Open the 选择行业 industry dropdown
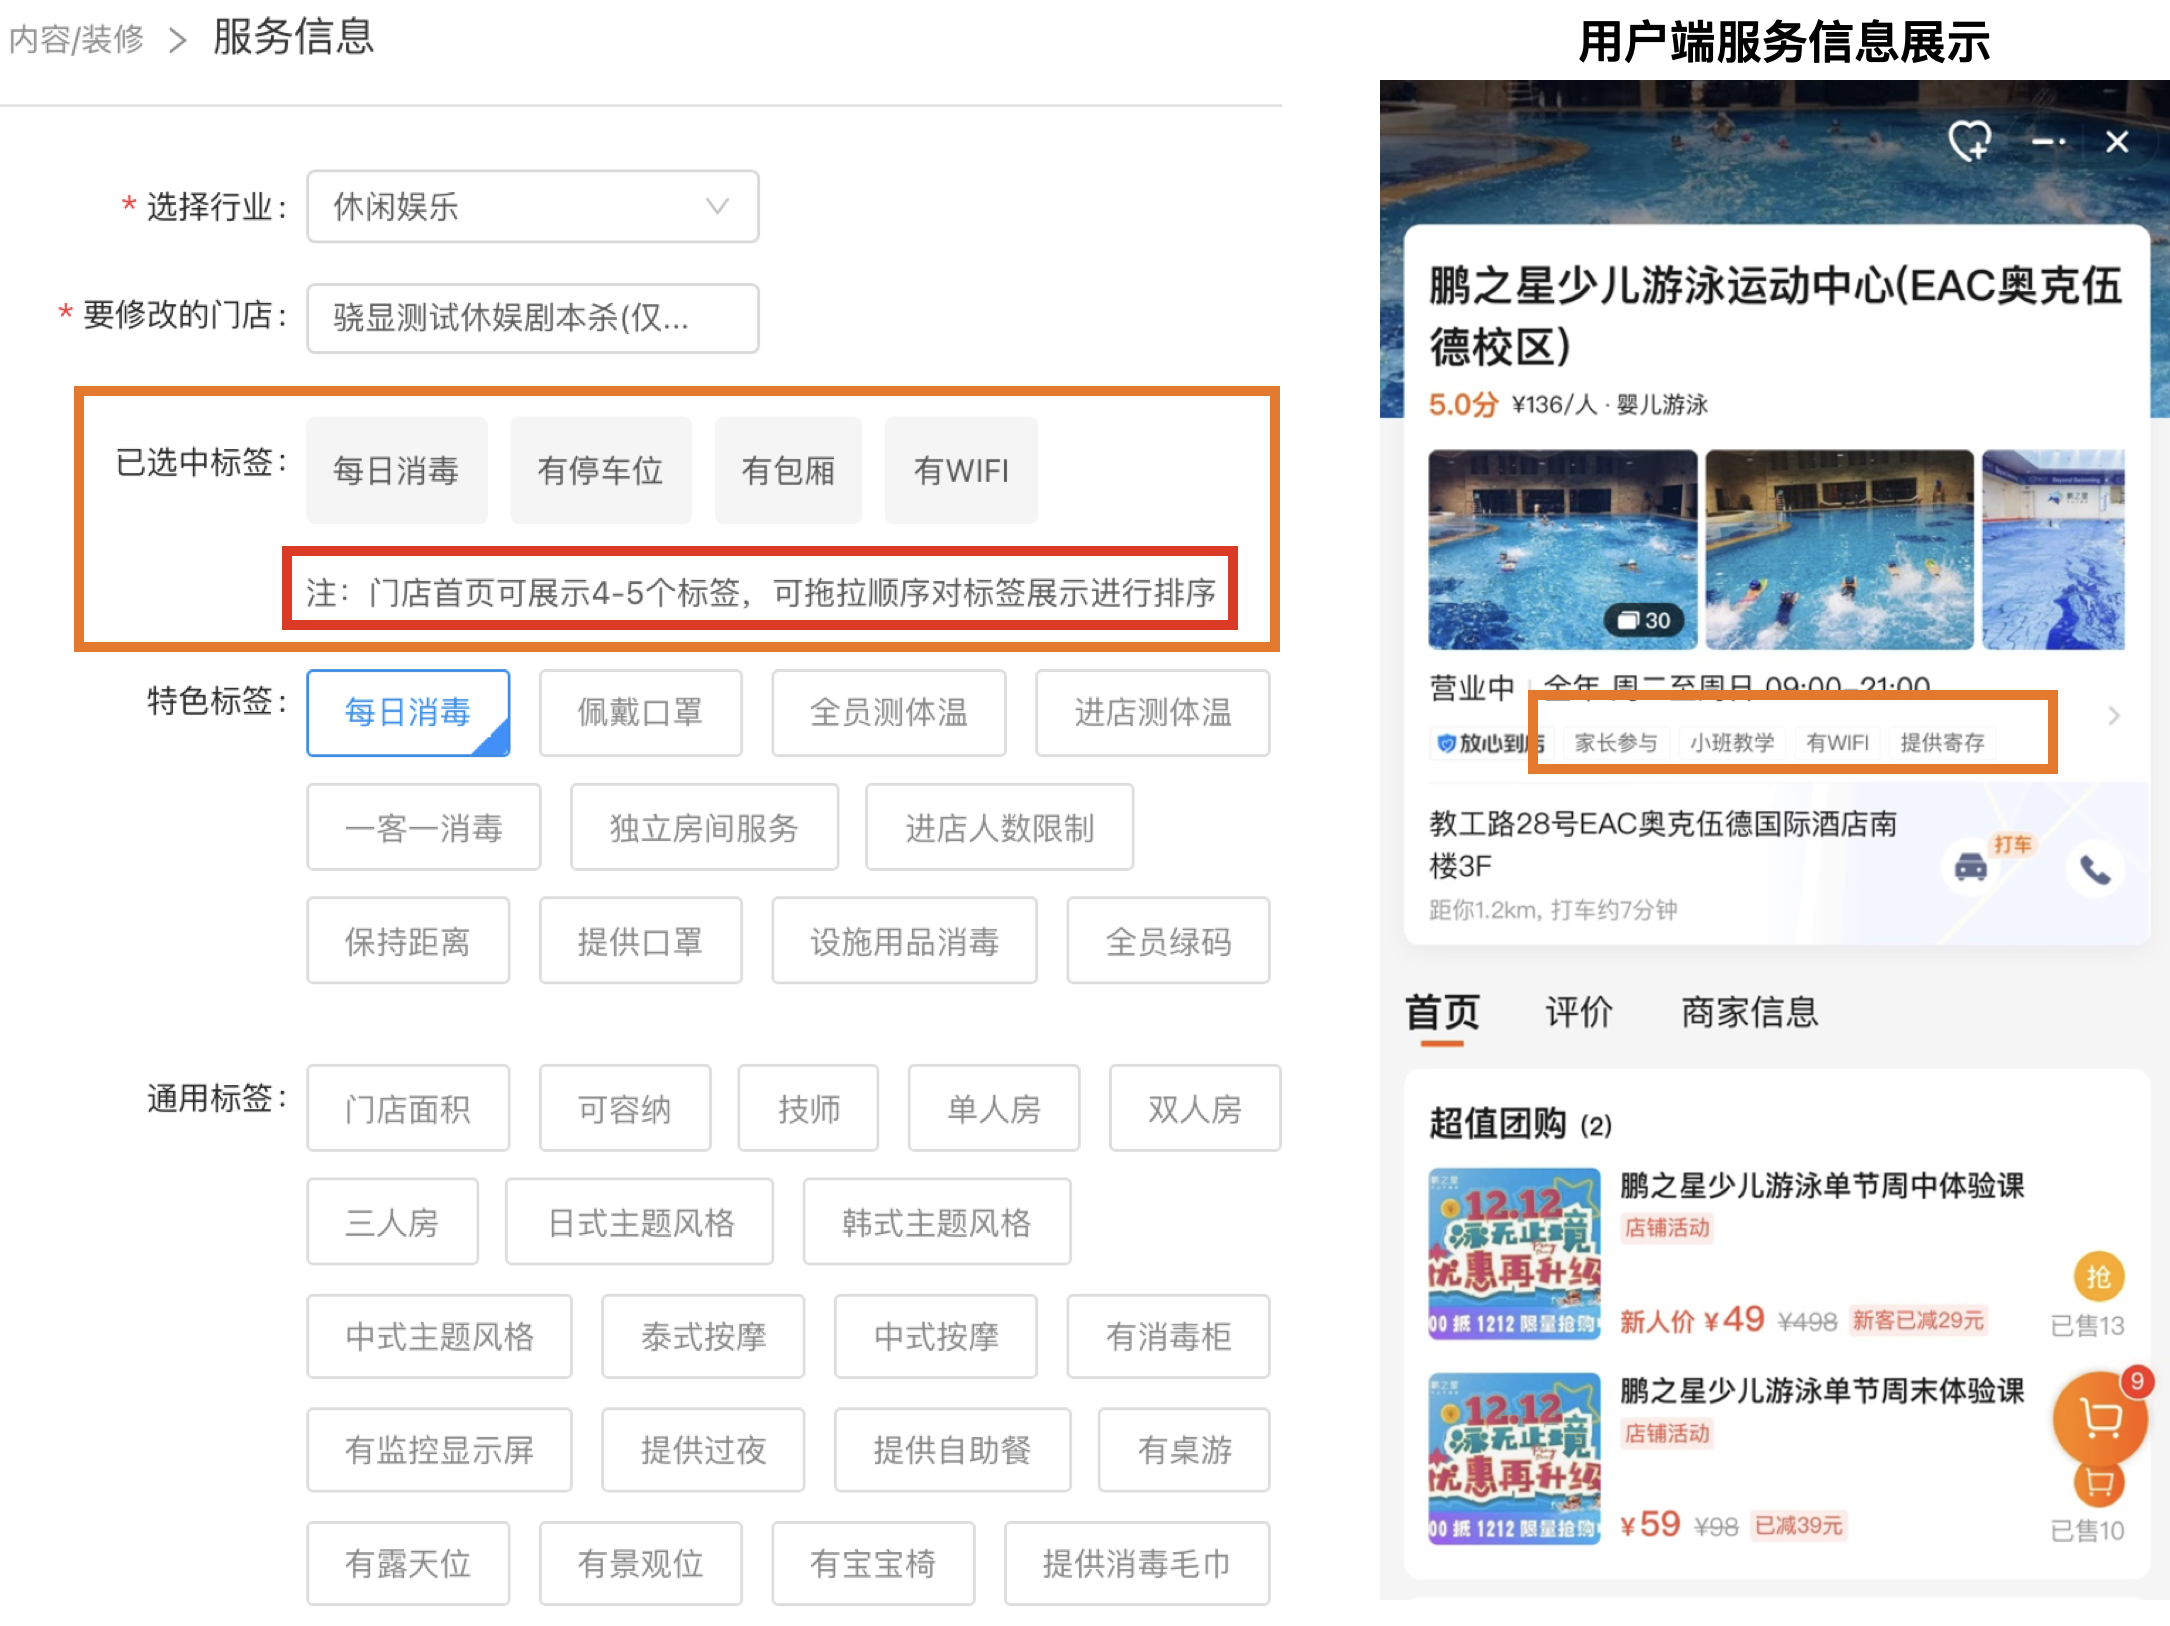The width and height of the screenshot is (2170, 1626). (532, 206)
